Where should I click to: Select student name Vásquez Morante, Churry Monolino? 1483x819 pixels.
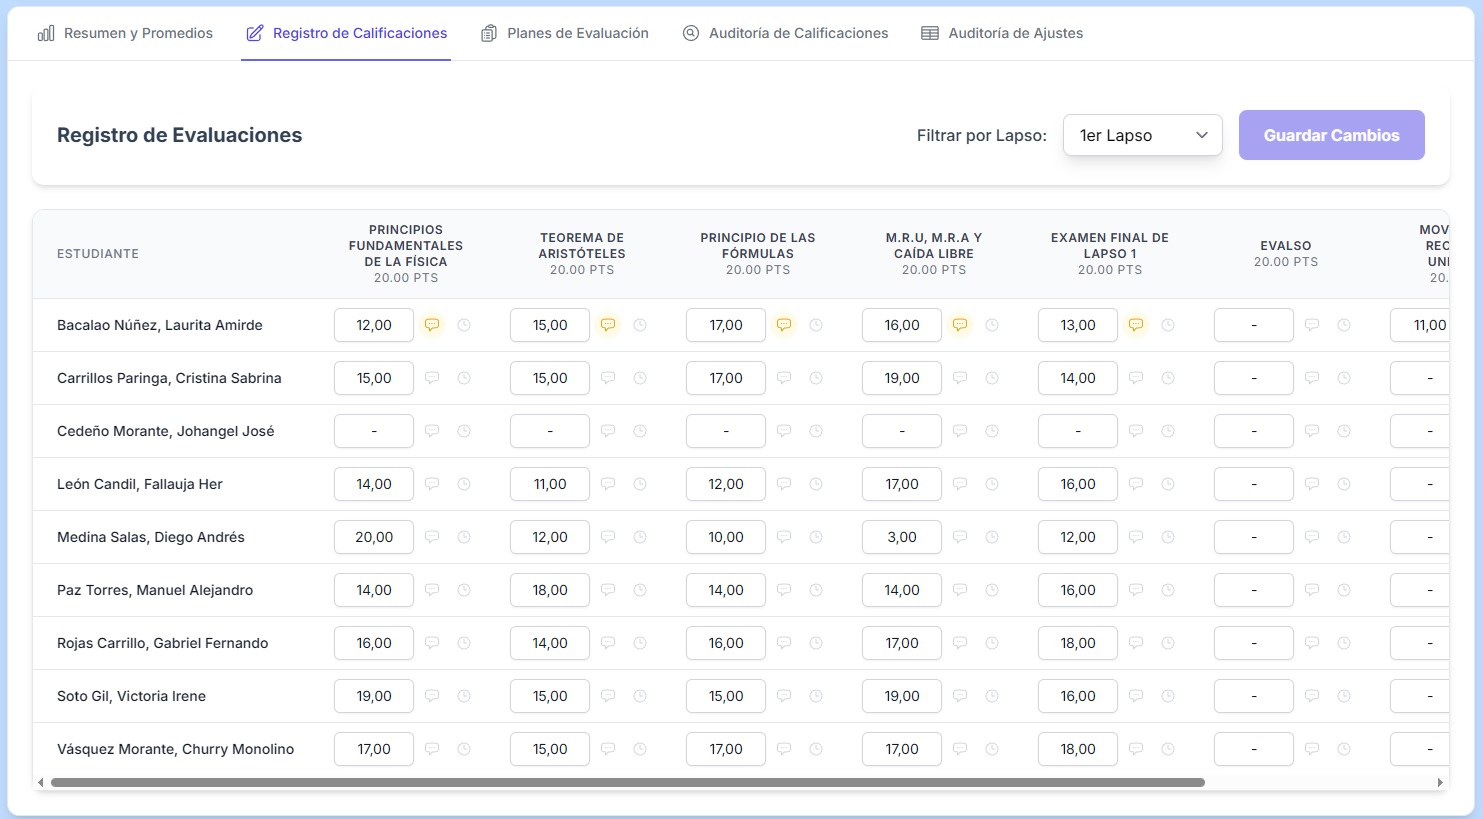click(x=176, y=749)
